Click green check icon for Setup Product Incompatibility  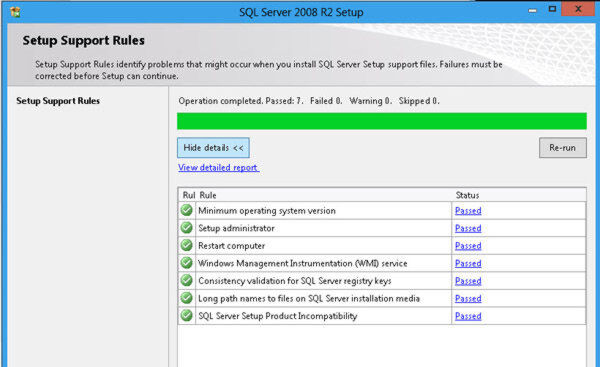pos(186,316)
